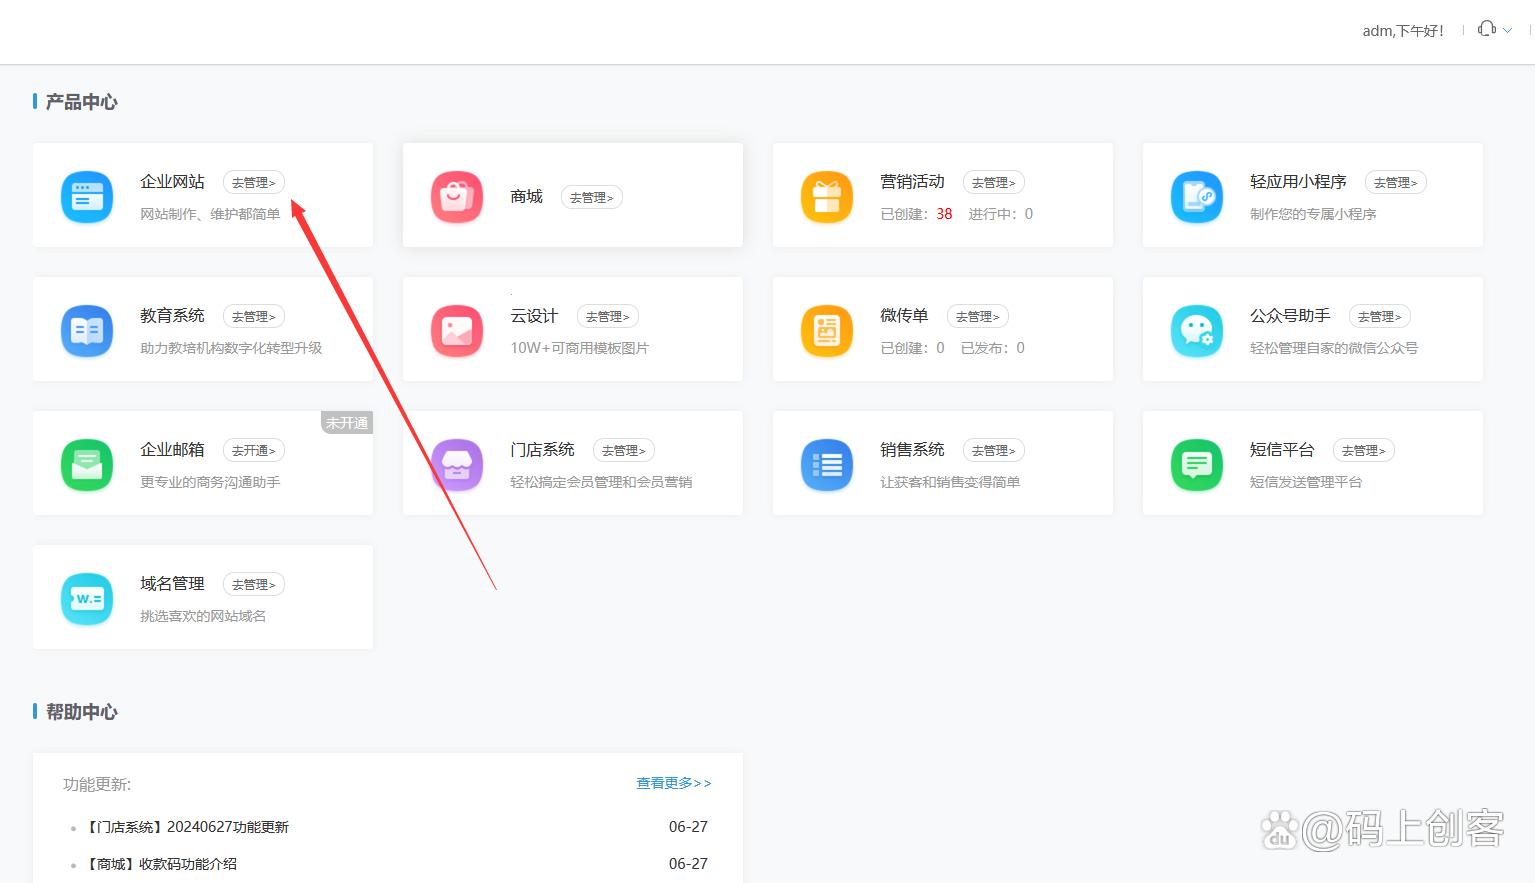Click the 短信平台 green message icon
Image resolution: width=1535 pixels, height=883 pixels.
point(1197,465)
